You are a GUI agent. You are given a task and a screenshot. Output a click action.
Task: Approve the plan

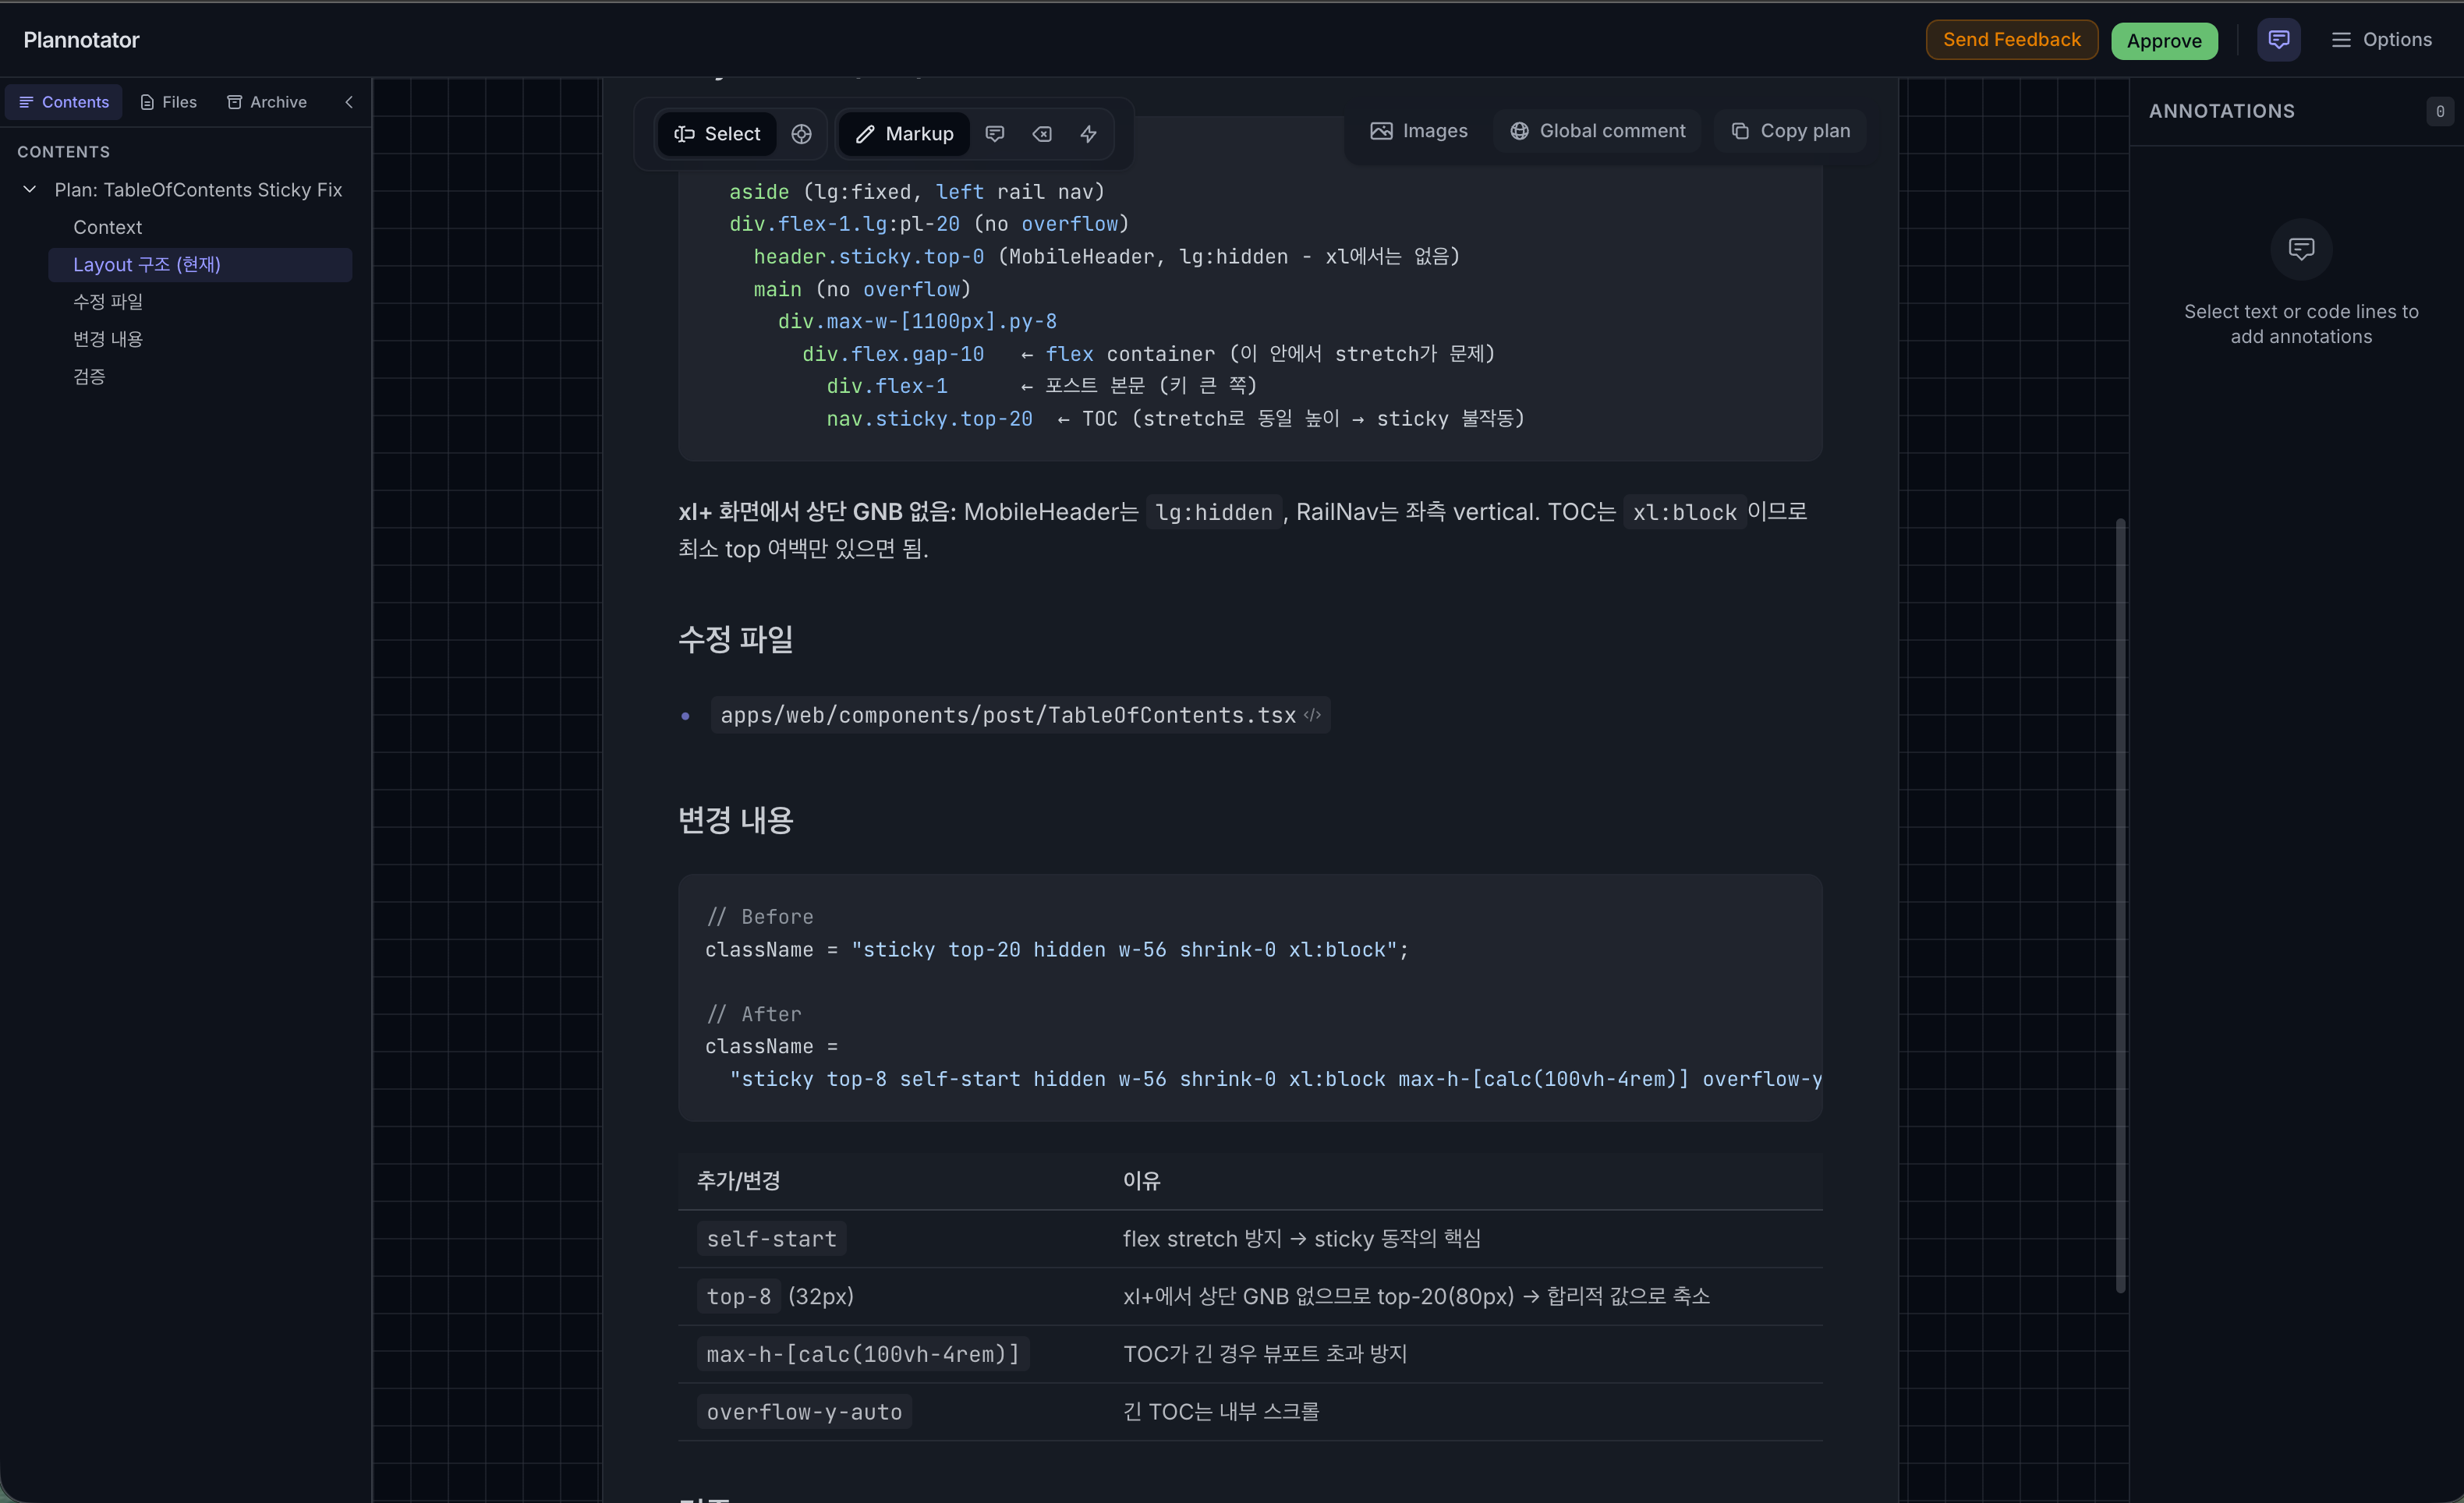pos(2163,41)
